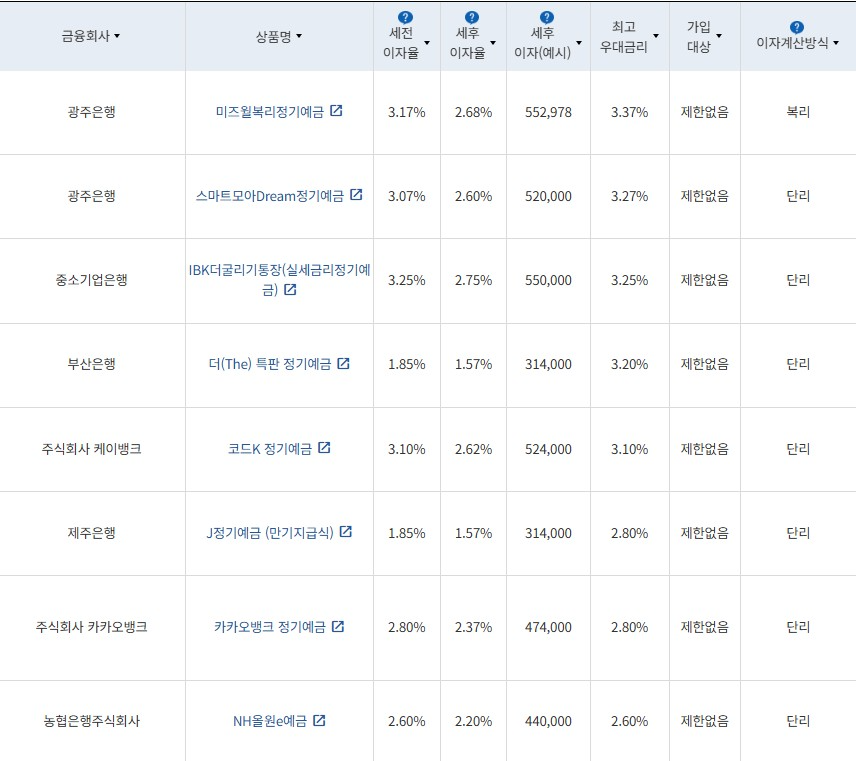
Task: Open 미즈월복리정기예금 product link
Action: pos(270,112)
